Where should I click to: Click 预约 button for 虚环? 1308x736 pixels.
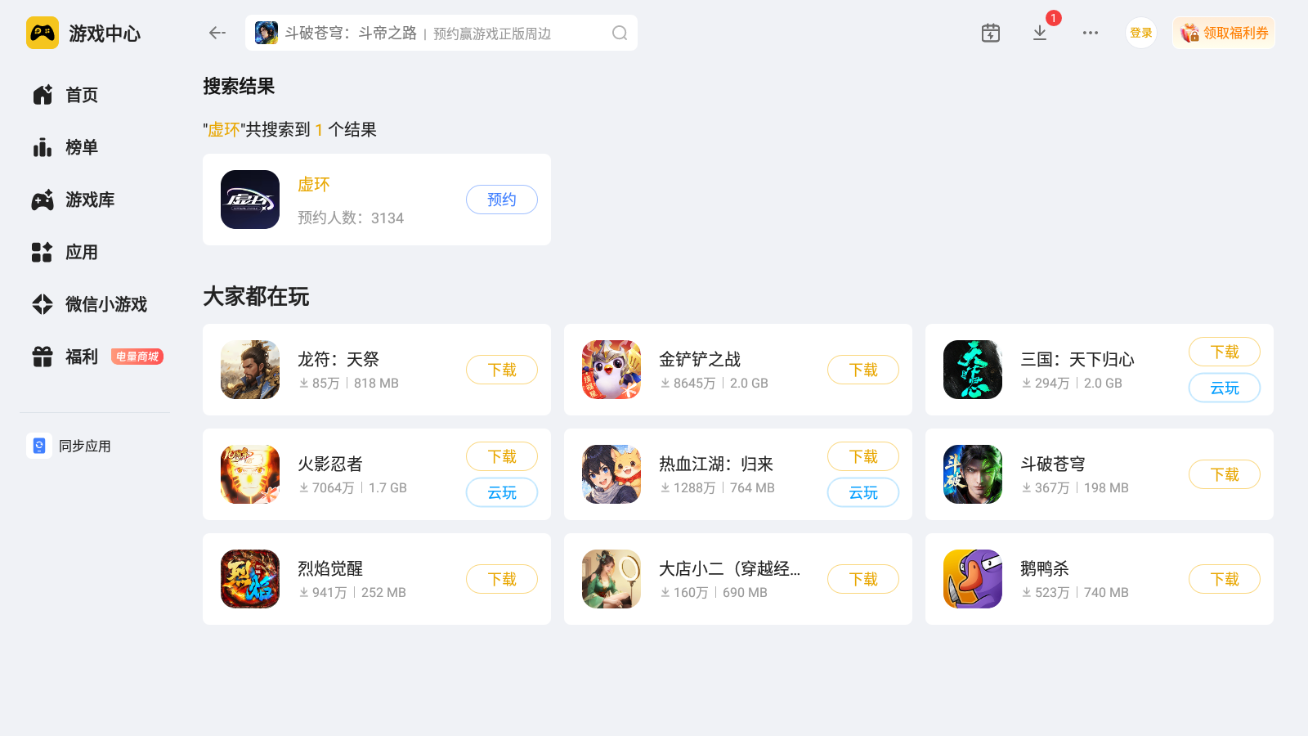(502, 200)
